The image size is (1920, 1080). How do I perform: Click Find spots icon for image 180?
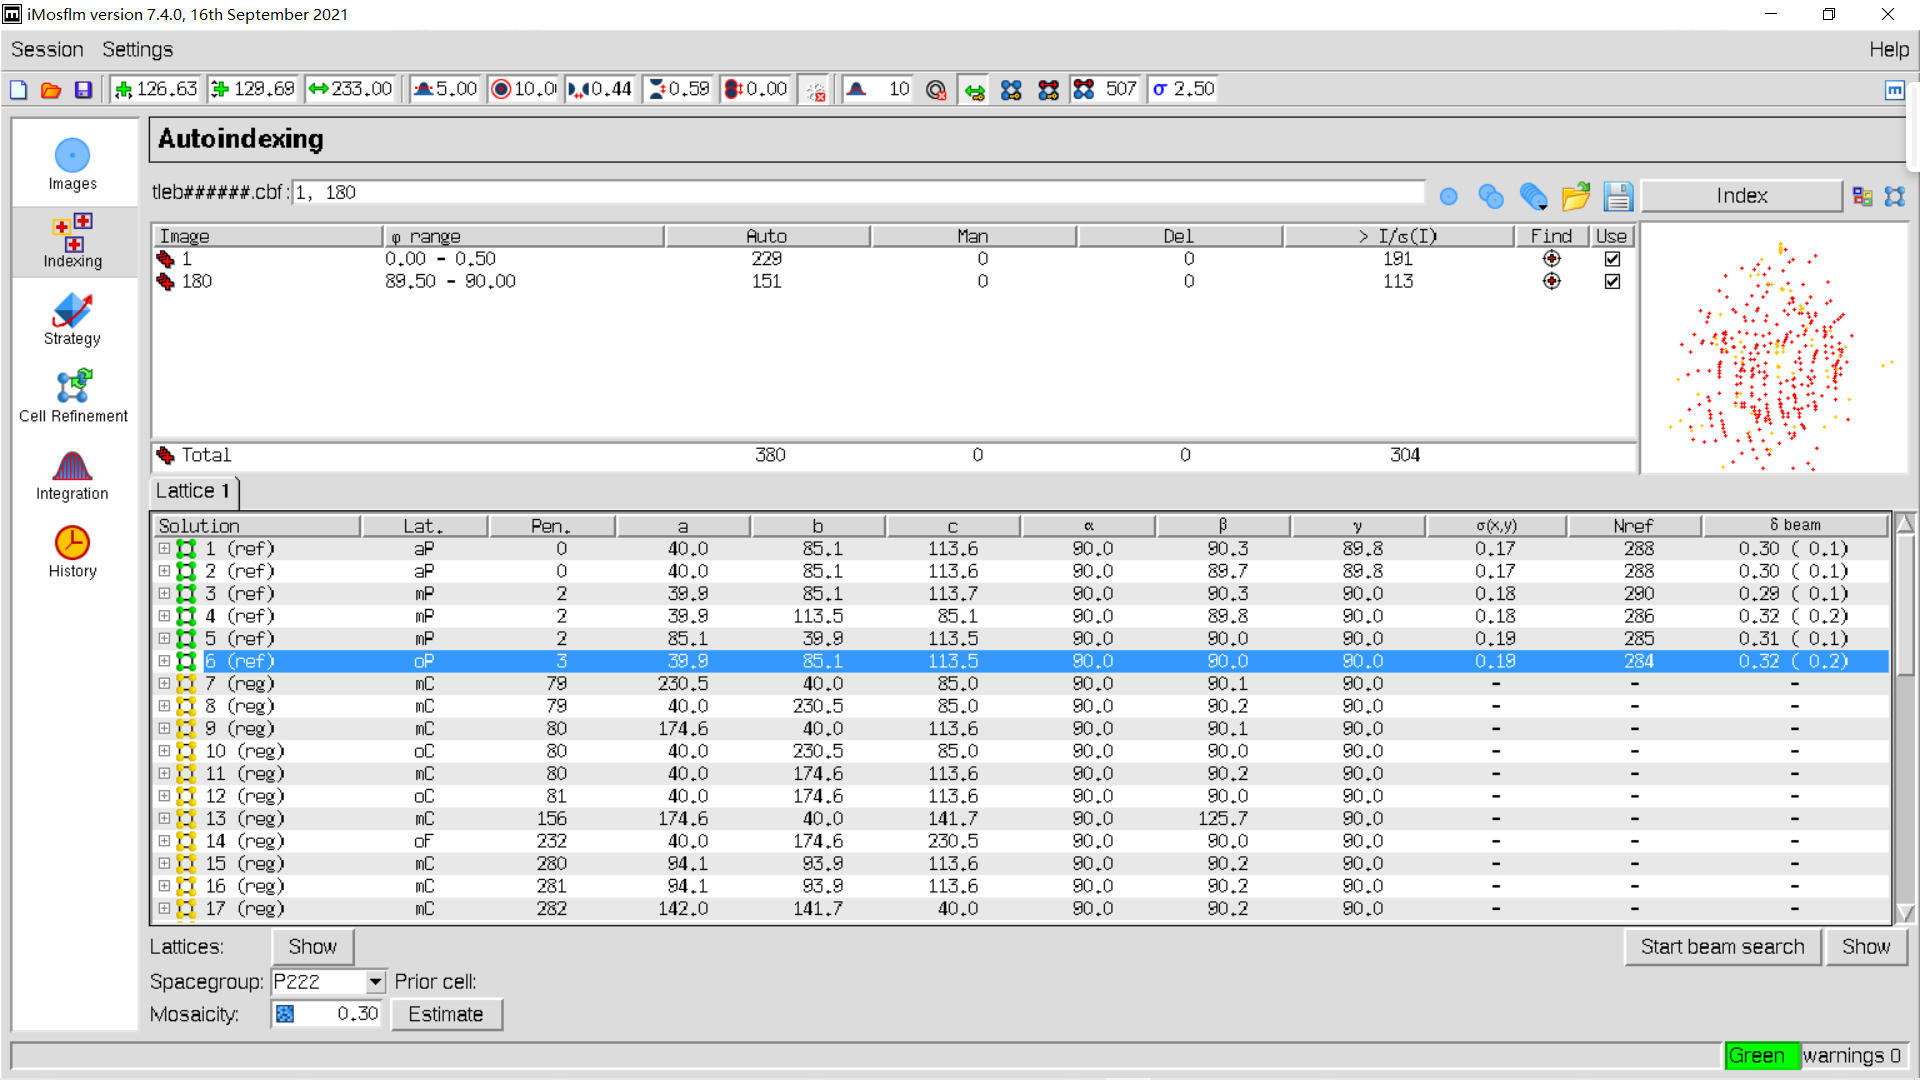(x=1551, y=282)
